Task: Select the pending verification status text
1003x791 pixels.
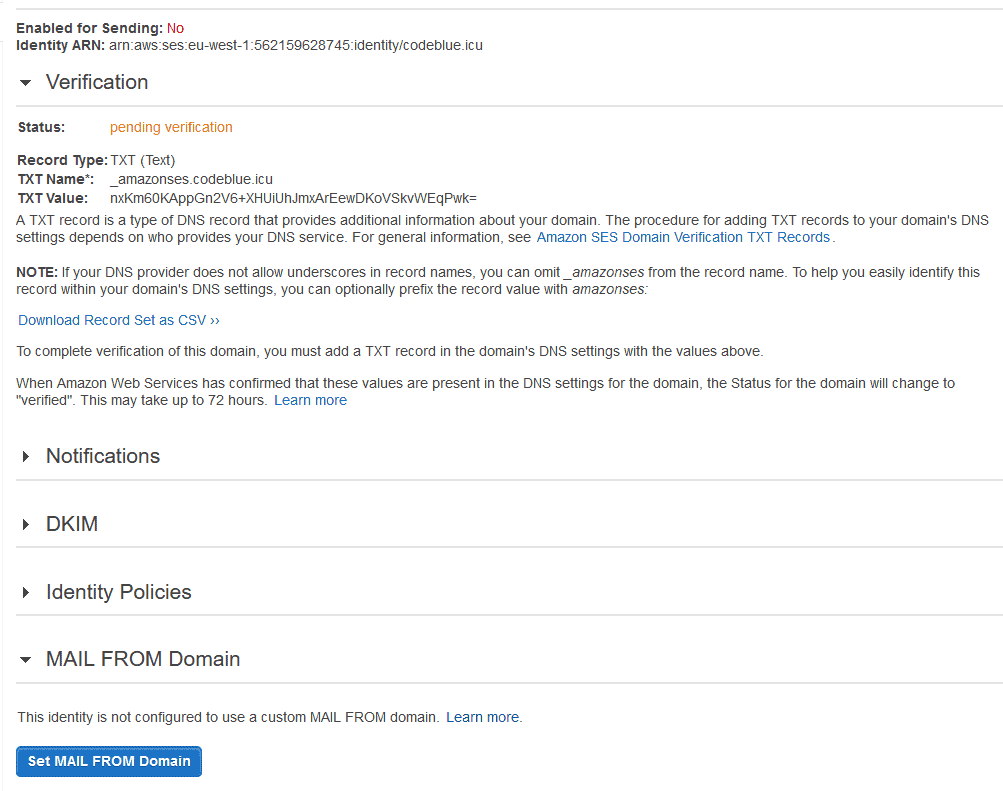Action: pyautogui.click(x=170, y=127)
